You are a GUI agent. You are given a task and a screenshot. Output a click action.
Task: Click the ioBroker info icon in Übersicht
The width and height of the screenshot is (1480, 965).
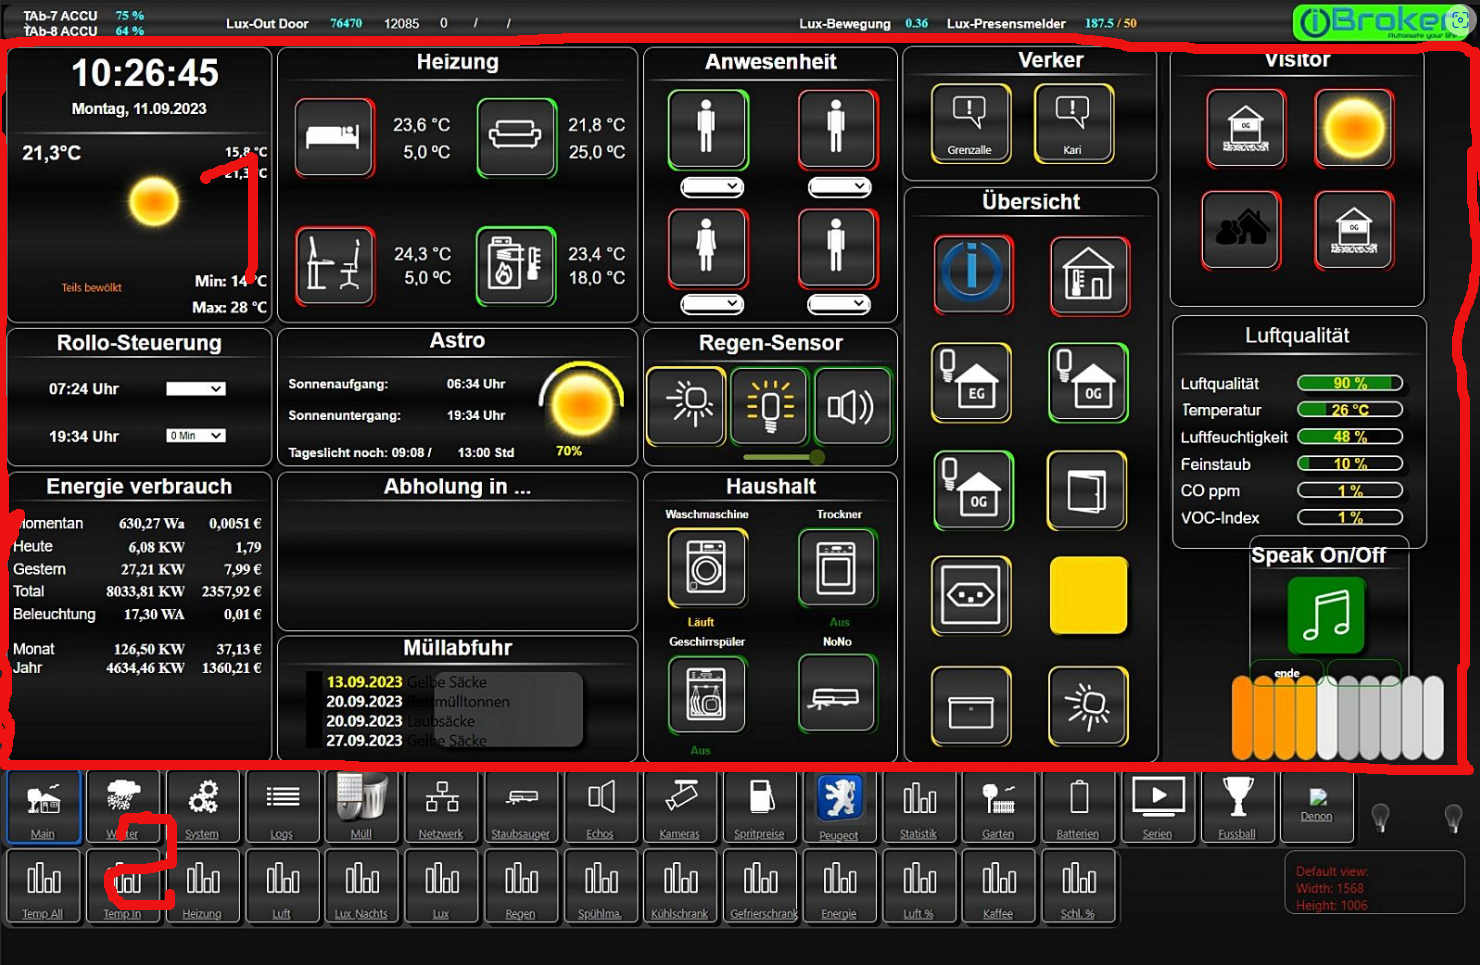click(x=973, y=274)
